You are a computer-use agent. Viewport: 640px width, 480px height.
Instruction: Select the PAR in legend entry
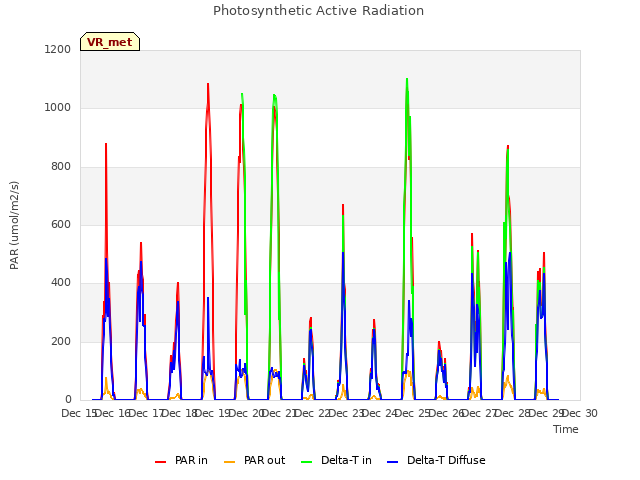point(181,460)
